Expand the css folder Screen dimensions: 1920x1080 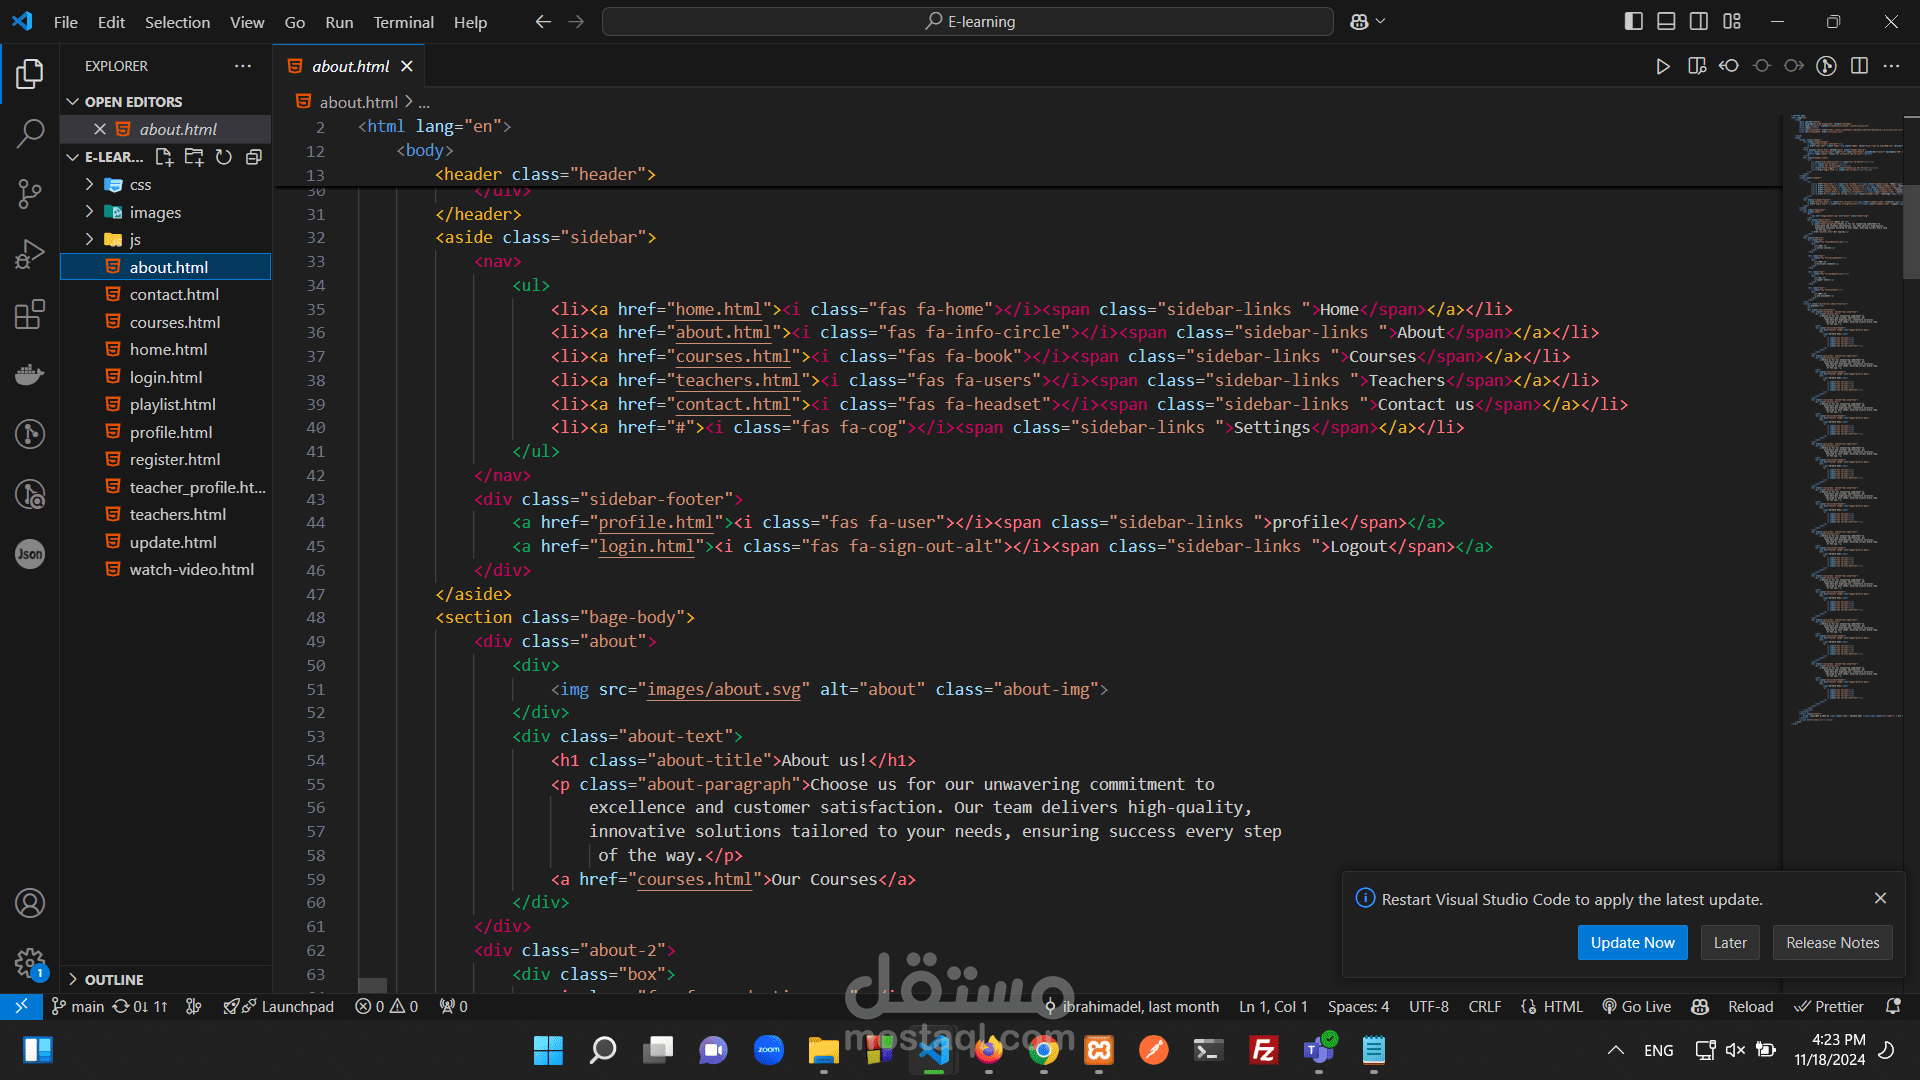[140, 185]
